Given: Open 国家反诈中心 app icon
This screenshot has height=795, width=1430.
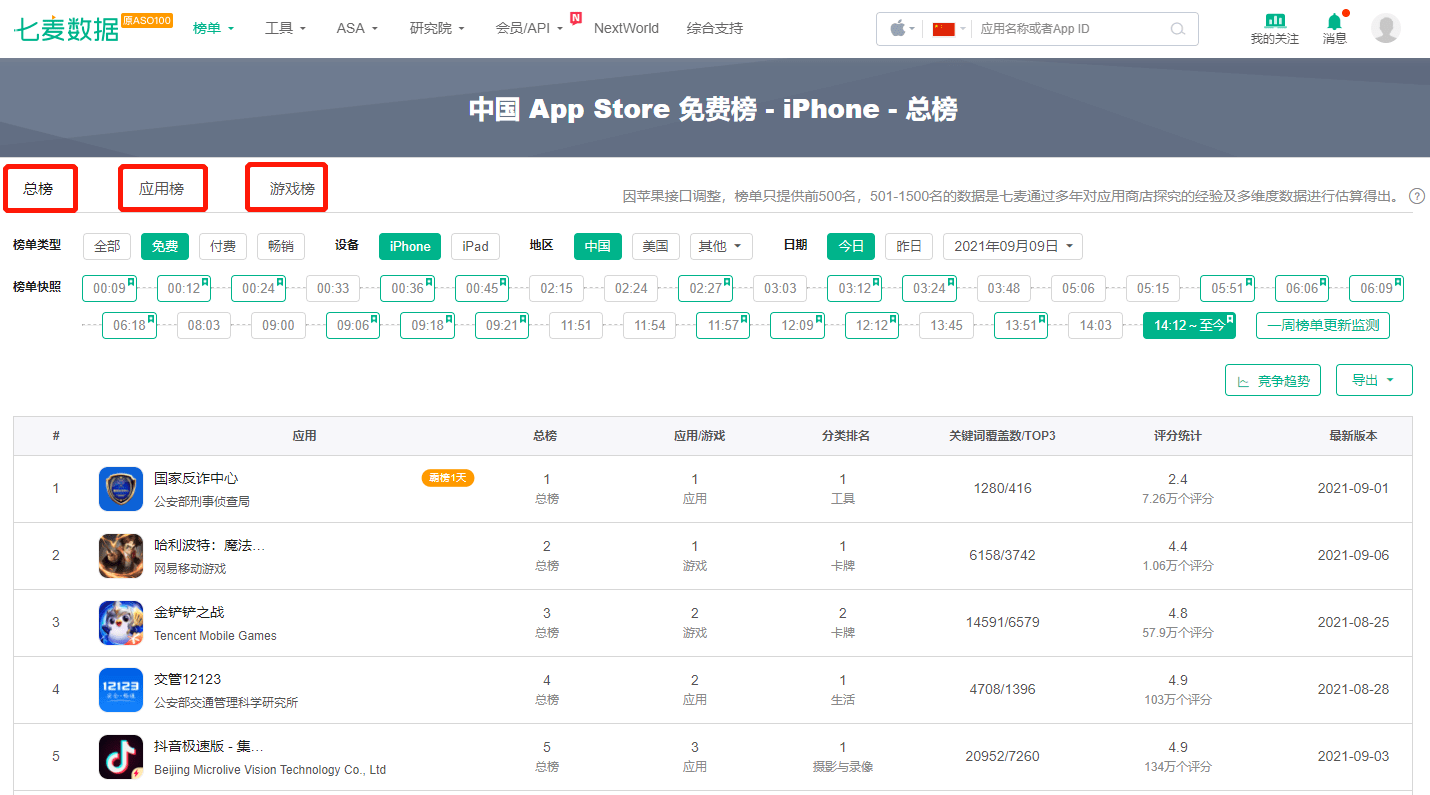Looking at the screenshot, I should point(121,489).
